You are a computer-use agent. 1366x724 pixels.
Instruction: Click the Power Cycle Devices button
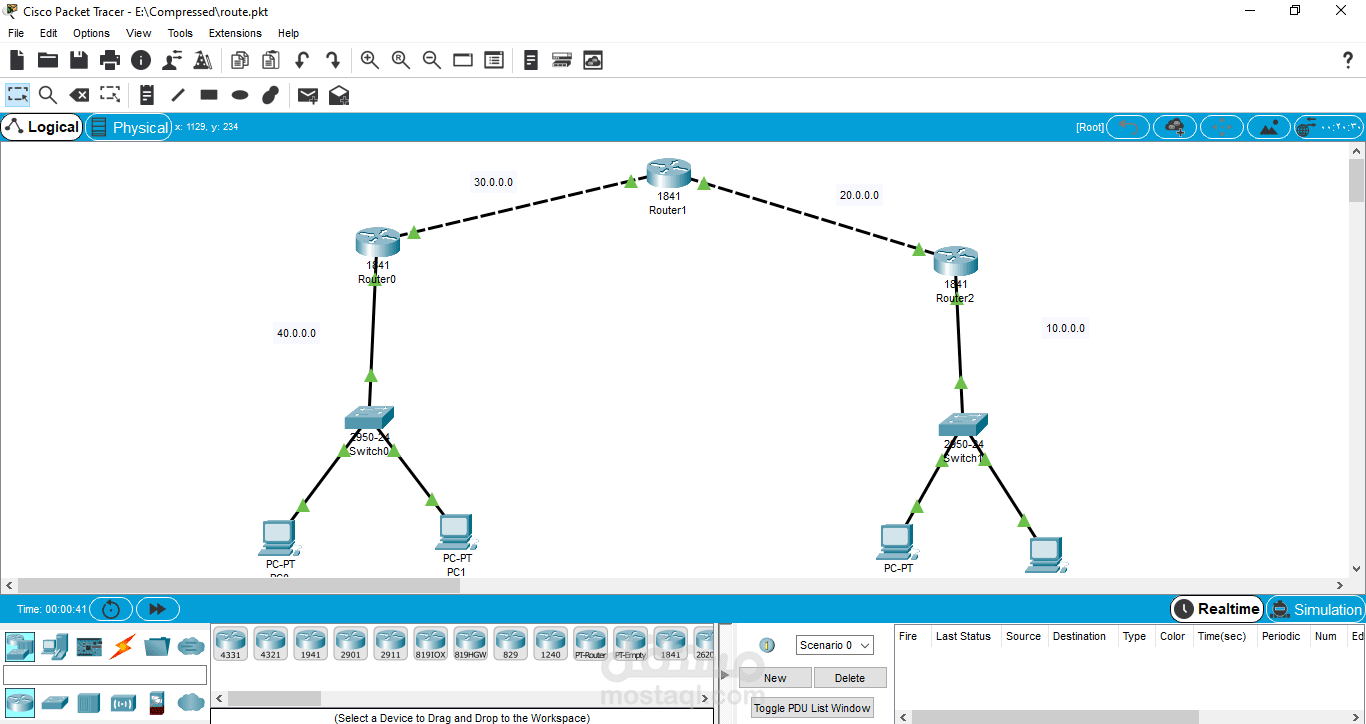(x=111, y=609)
